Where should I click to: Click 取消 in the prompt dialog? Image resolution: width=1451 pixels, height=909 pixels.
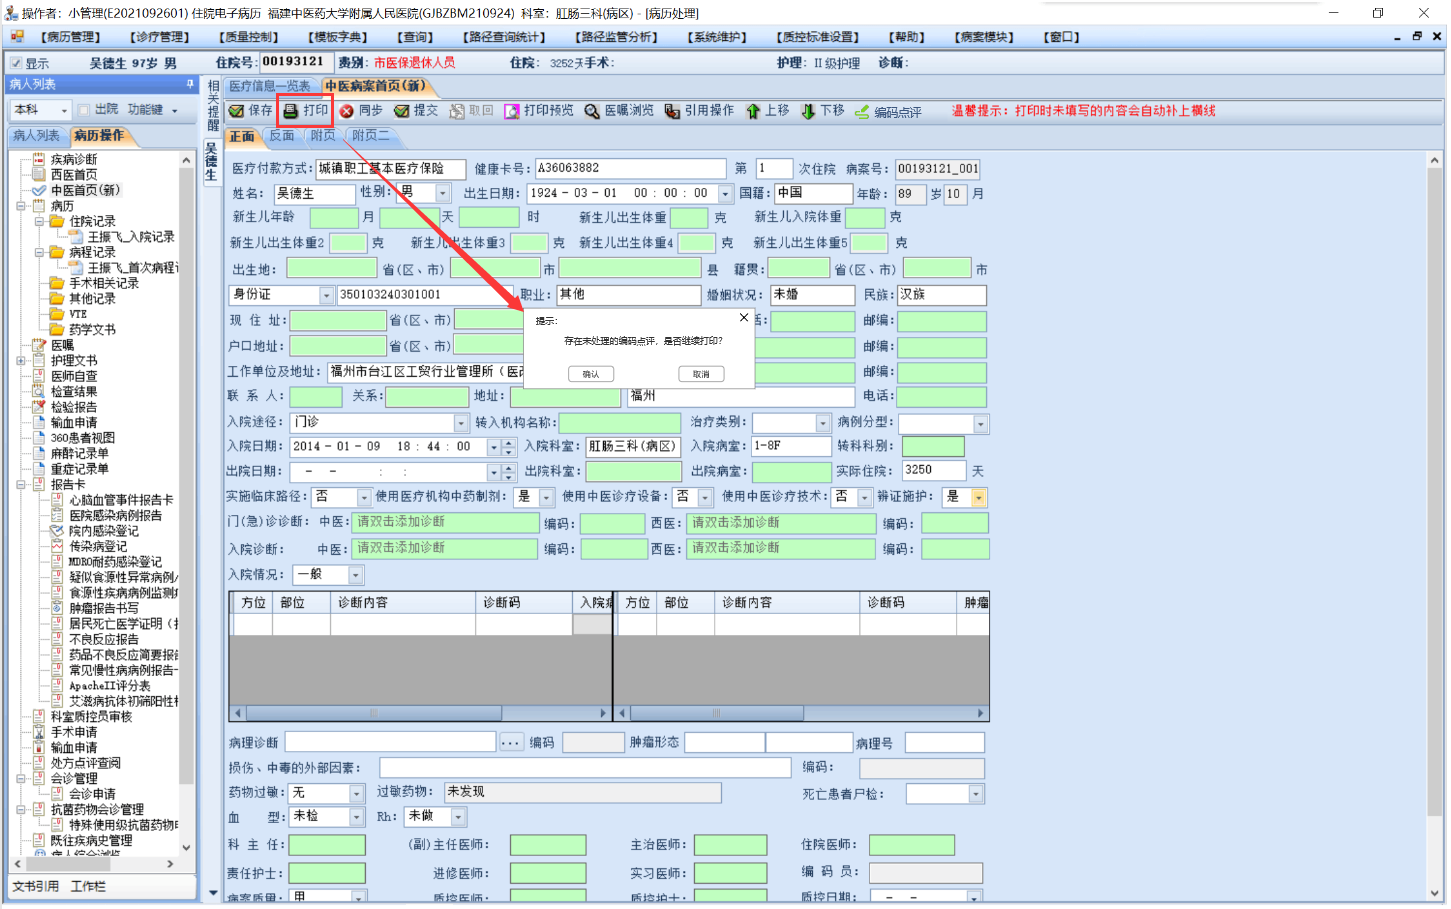pyautogui.click(x=701, y=374)
